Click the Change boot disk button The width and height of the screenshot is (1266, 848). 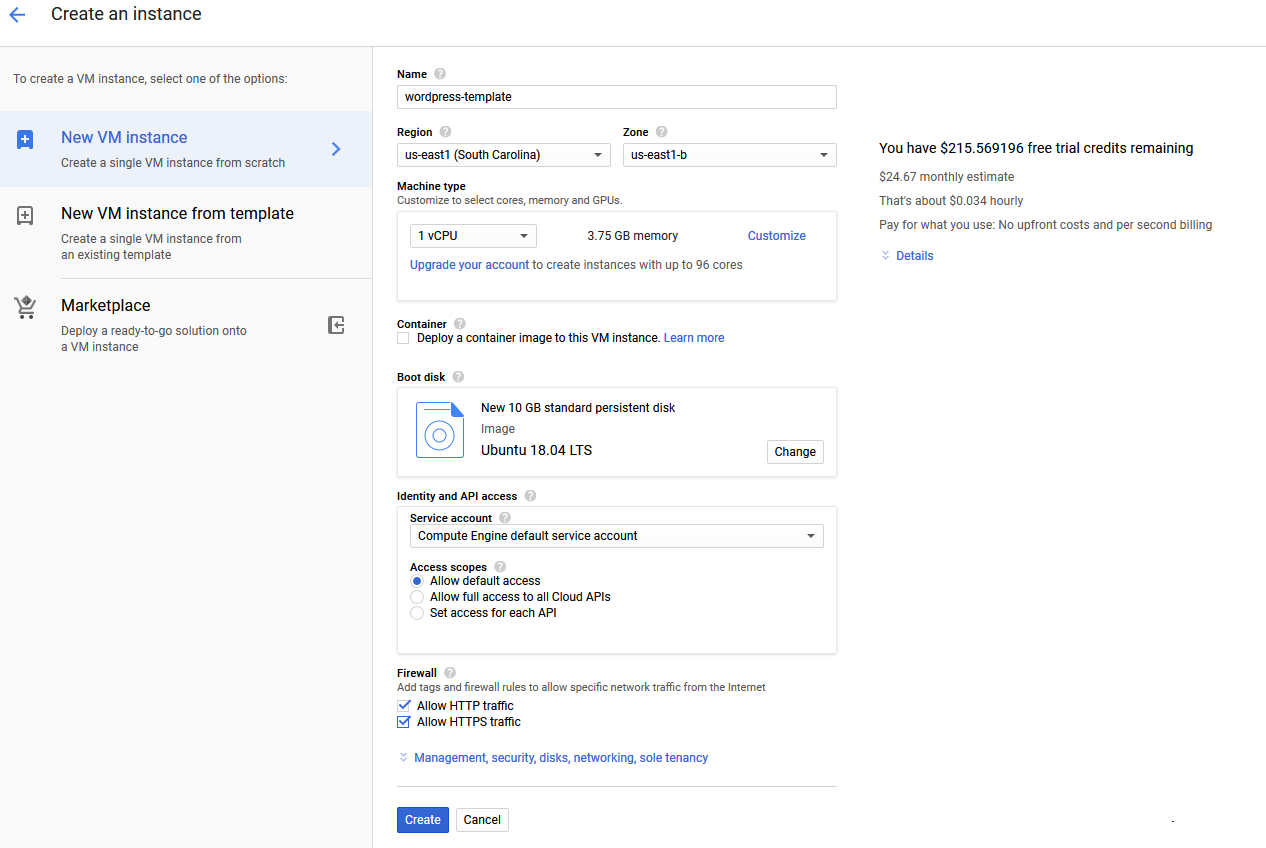[795, 452]
